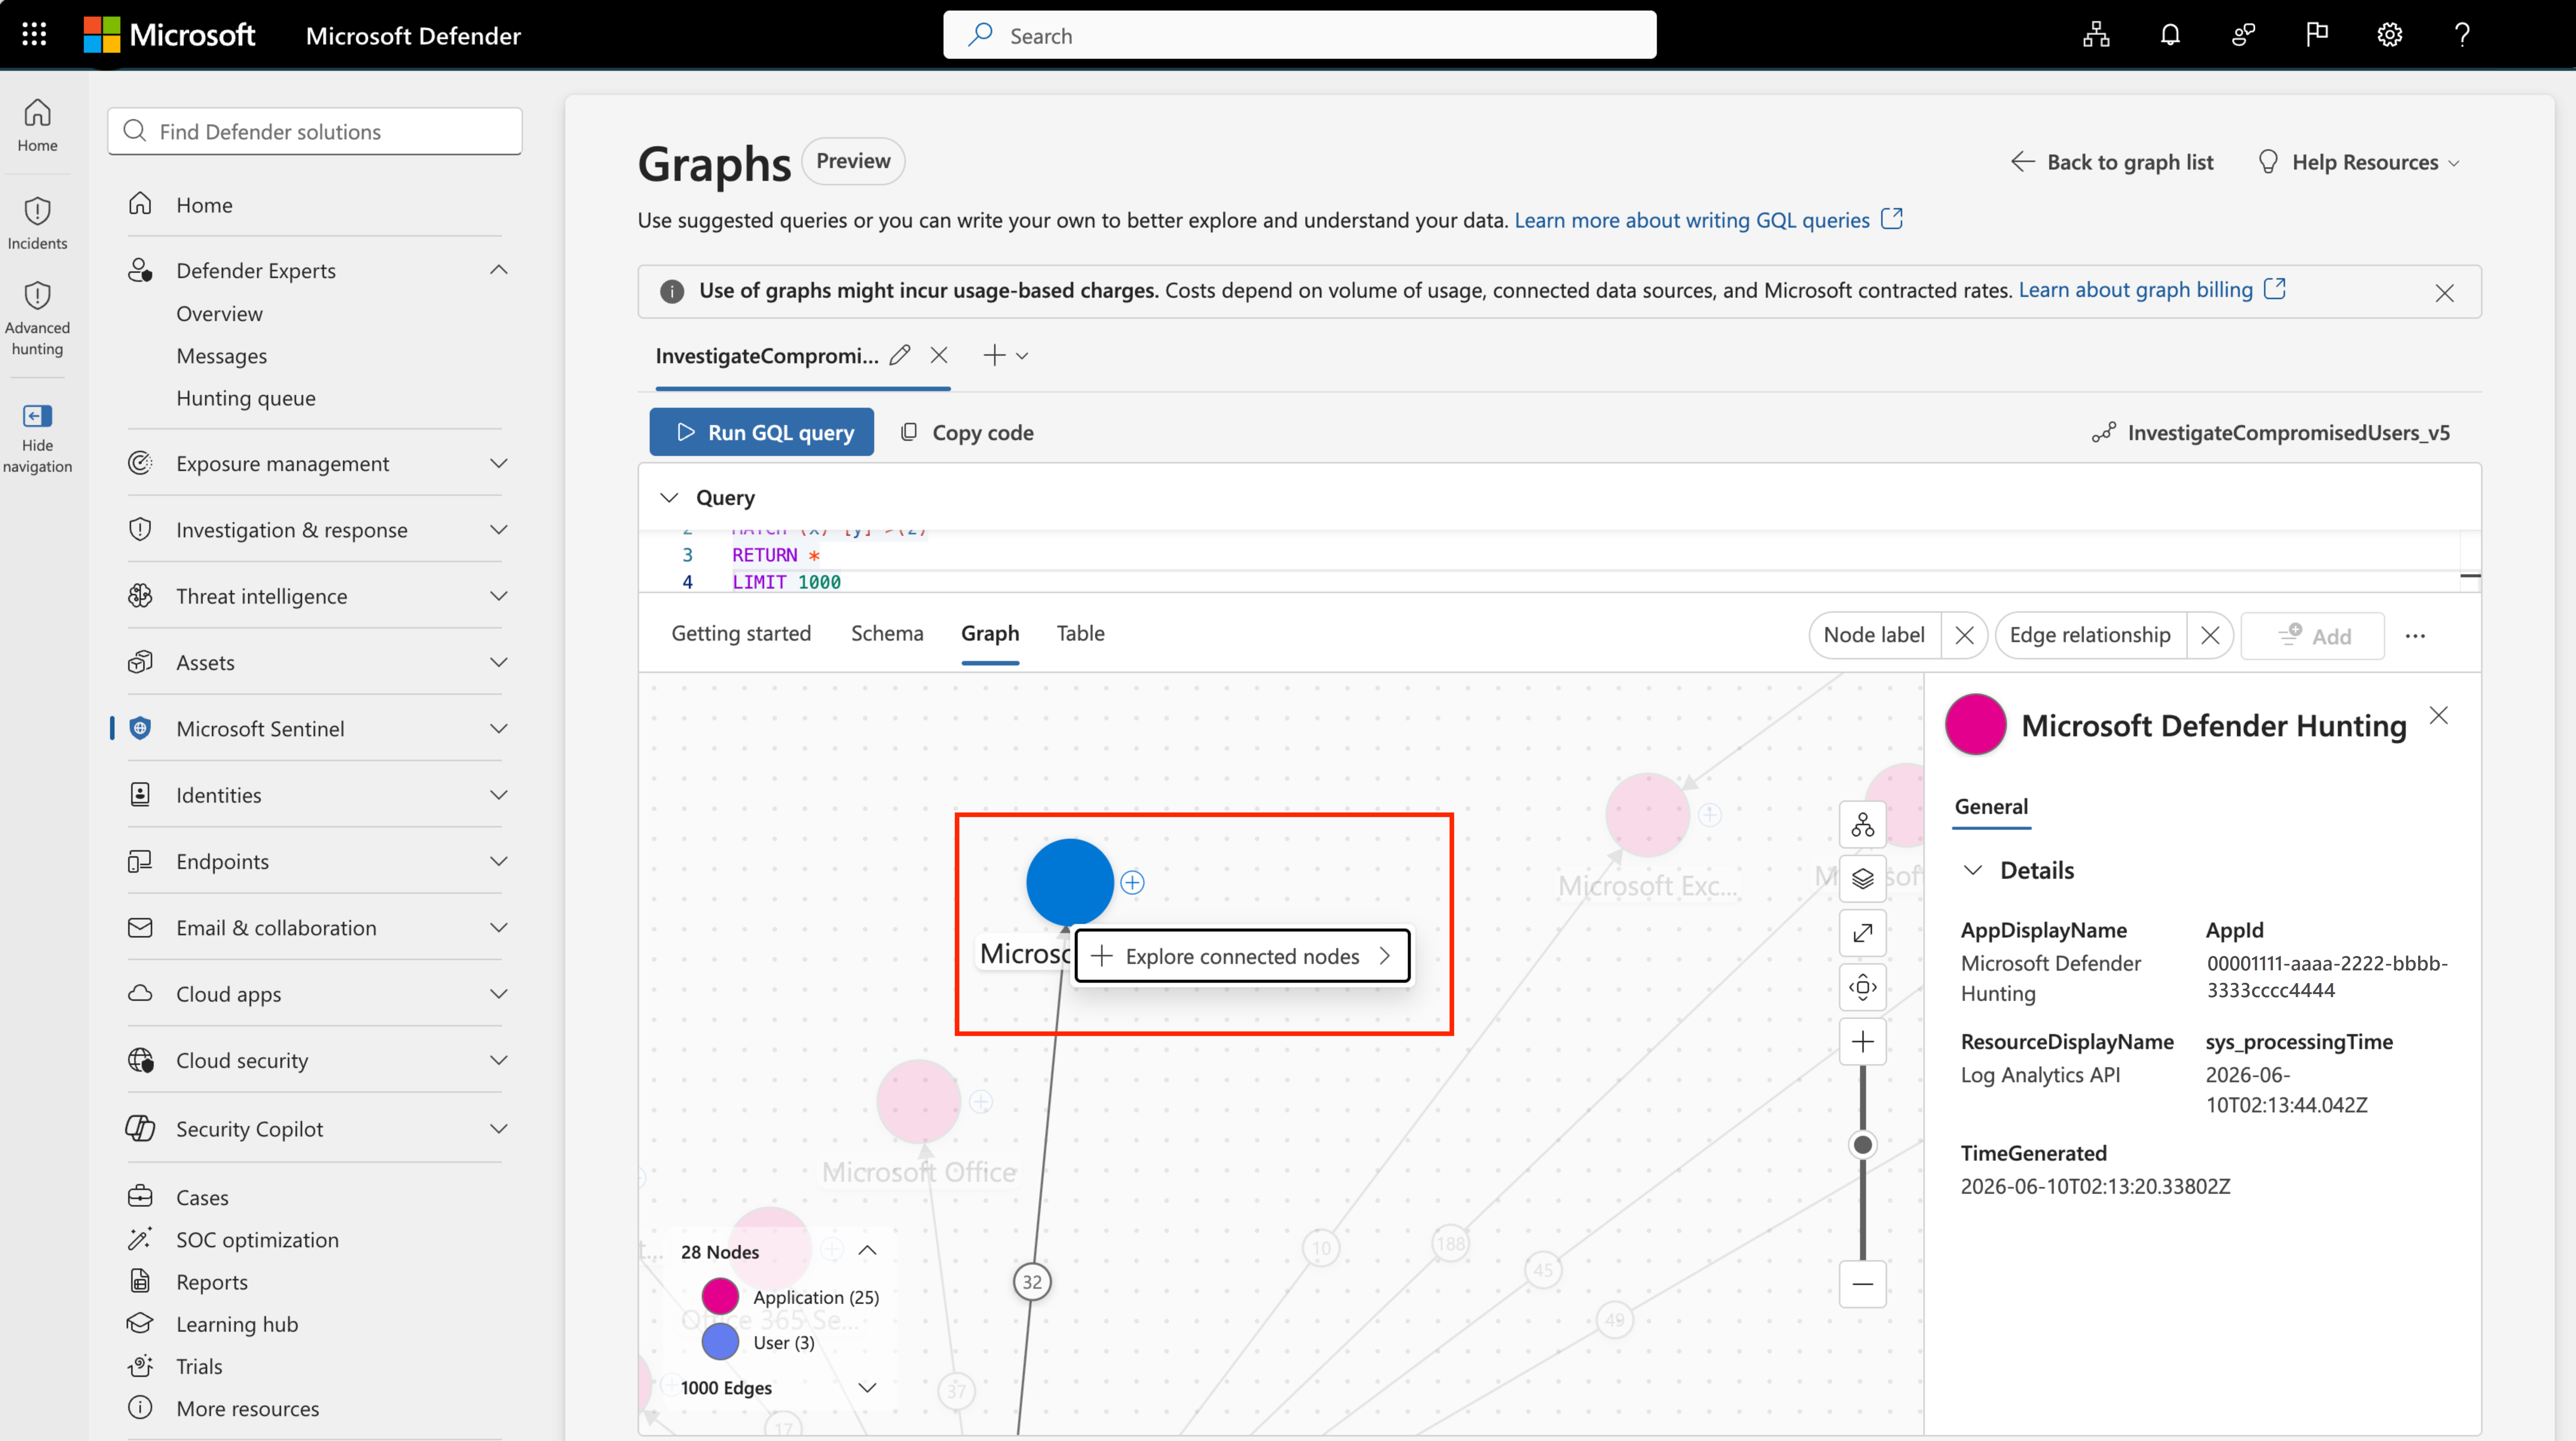The image size is (2576, 1441).
Task: Open the help question mark icon
Action: pos(2462,35)
